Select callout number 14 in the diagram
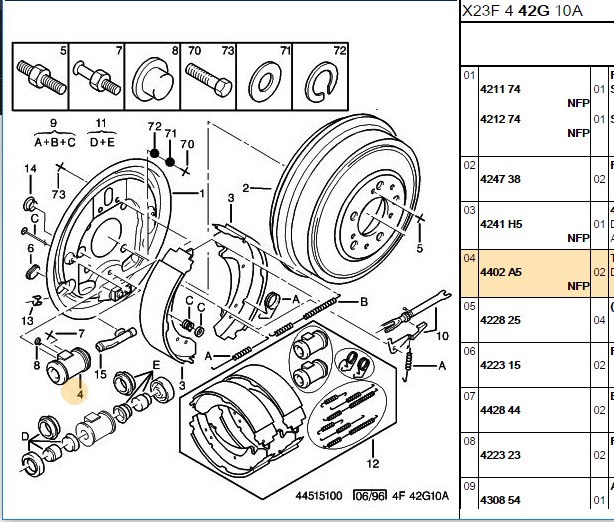Image resolution: width=614 pixels, height=522 pixels. pyautogui.click(x=30, y=169)
